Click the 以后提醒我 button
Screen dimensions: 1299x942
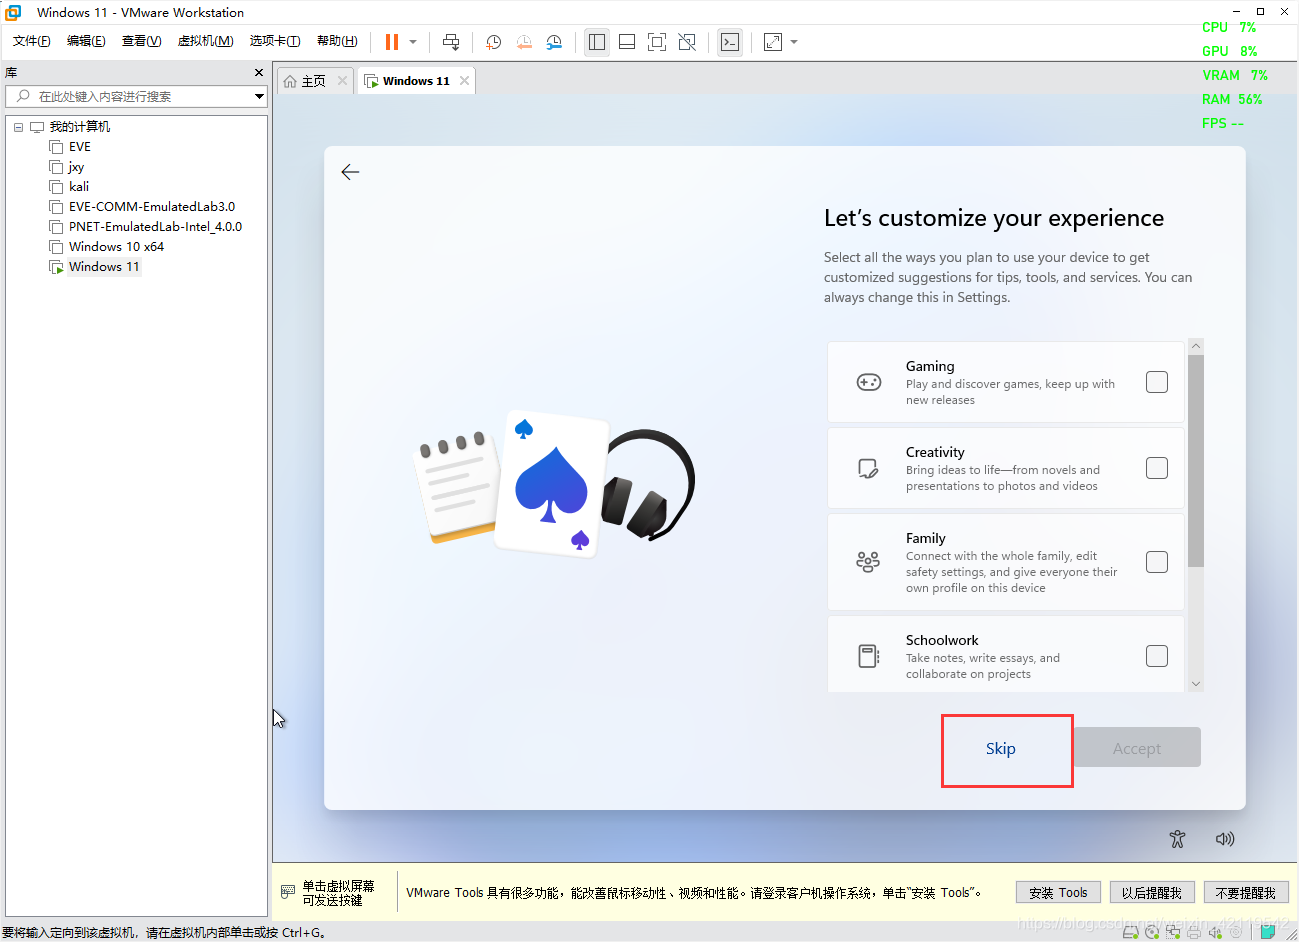(1152, 893)
